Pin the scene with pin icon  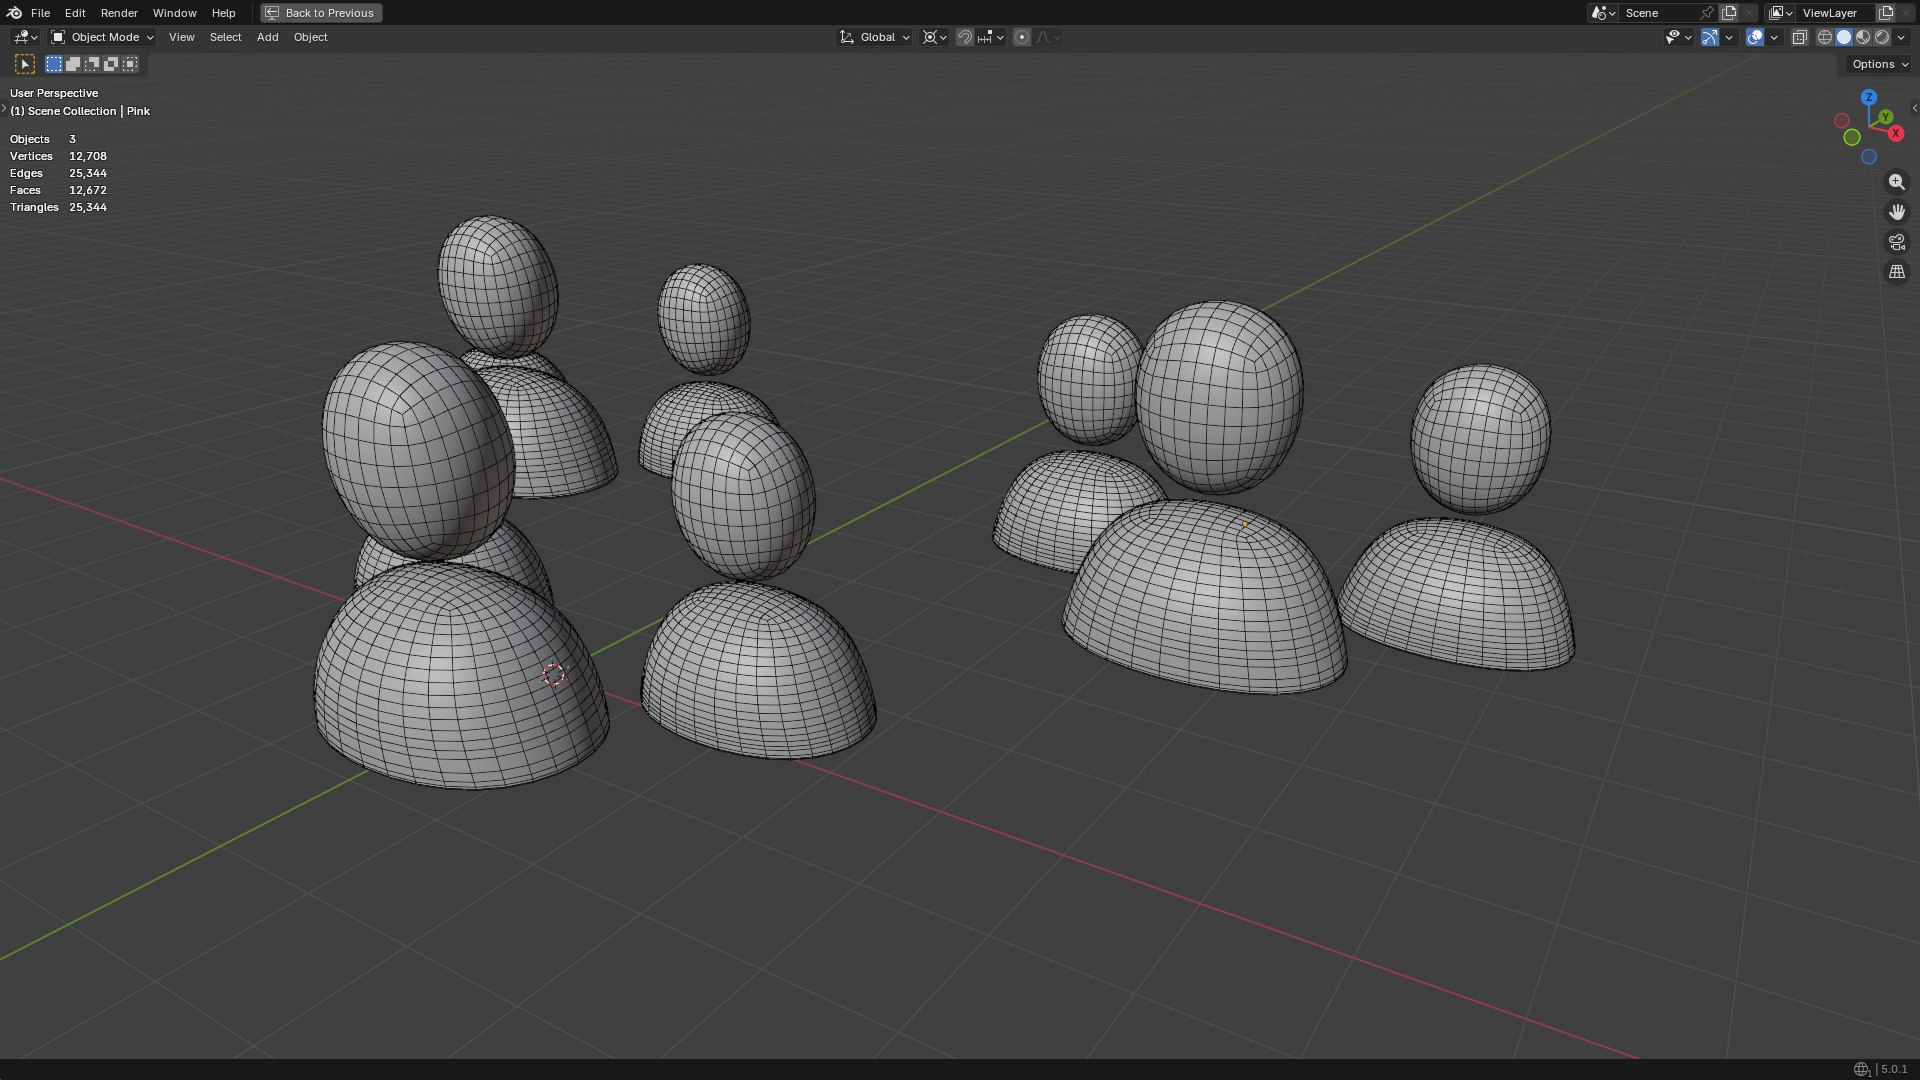tap(1707, 13)
